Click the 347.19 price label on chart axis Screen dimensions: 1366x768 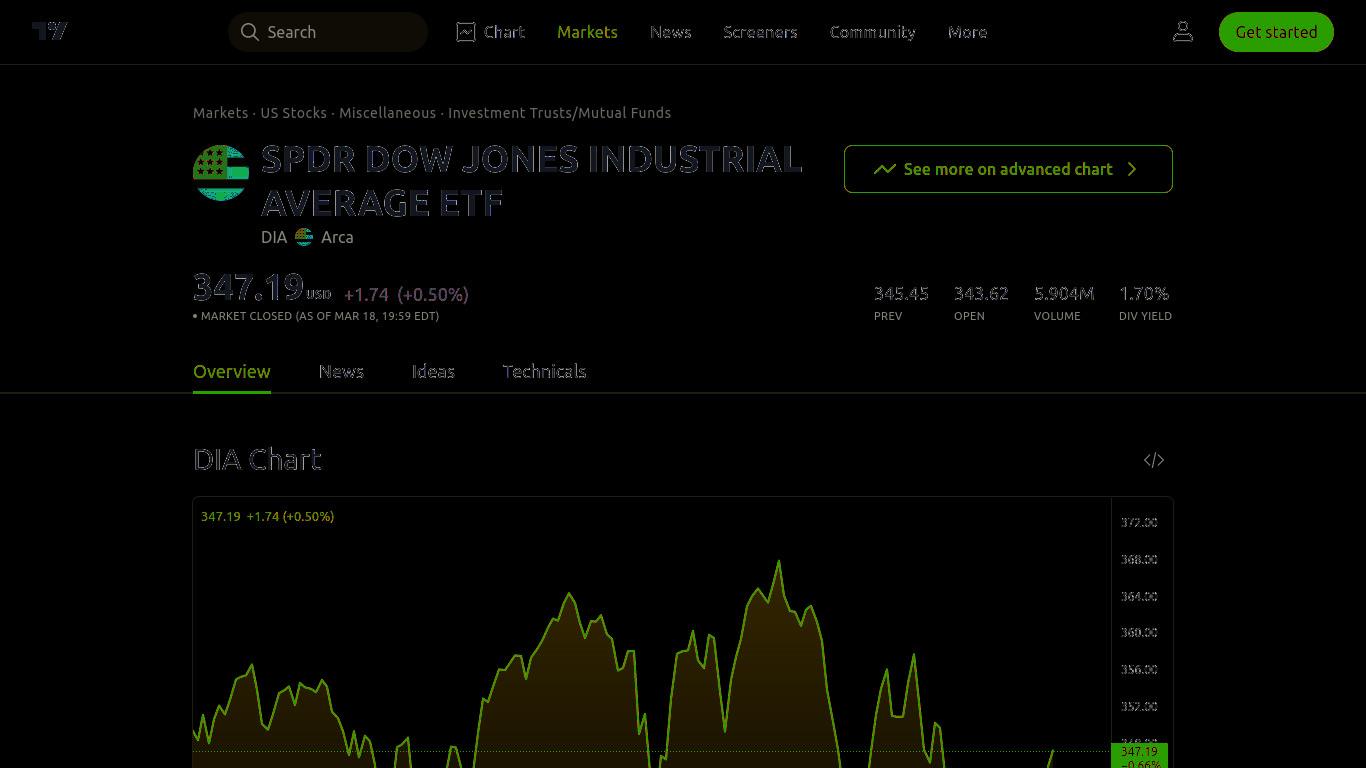click(x=1139, y=752)
